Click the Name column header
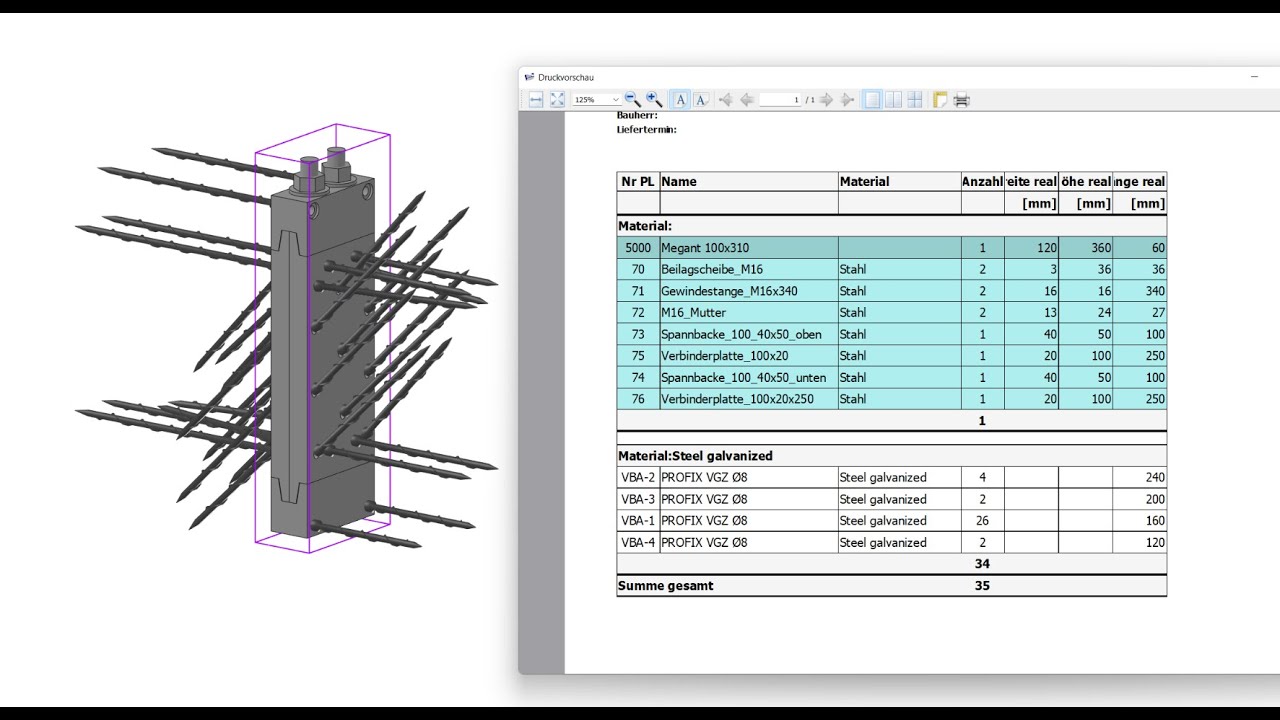The height and width of the screenshot is (720, 1280). (749, 181)
